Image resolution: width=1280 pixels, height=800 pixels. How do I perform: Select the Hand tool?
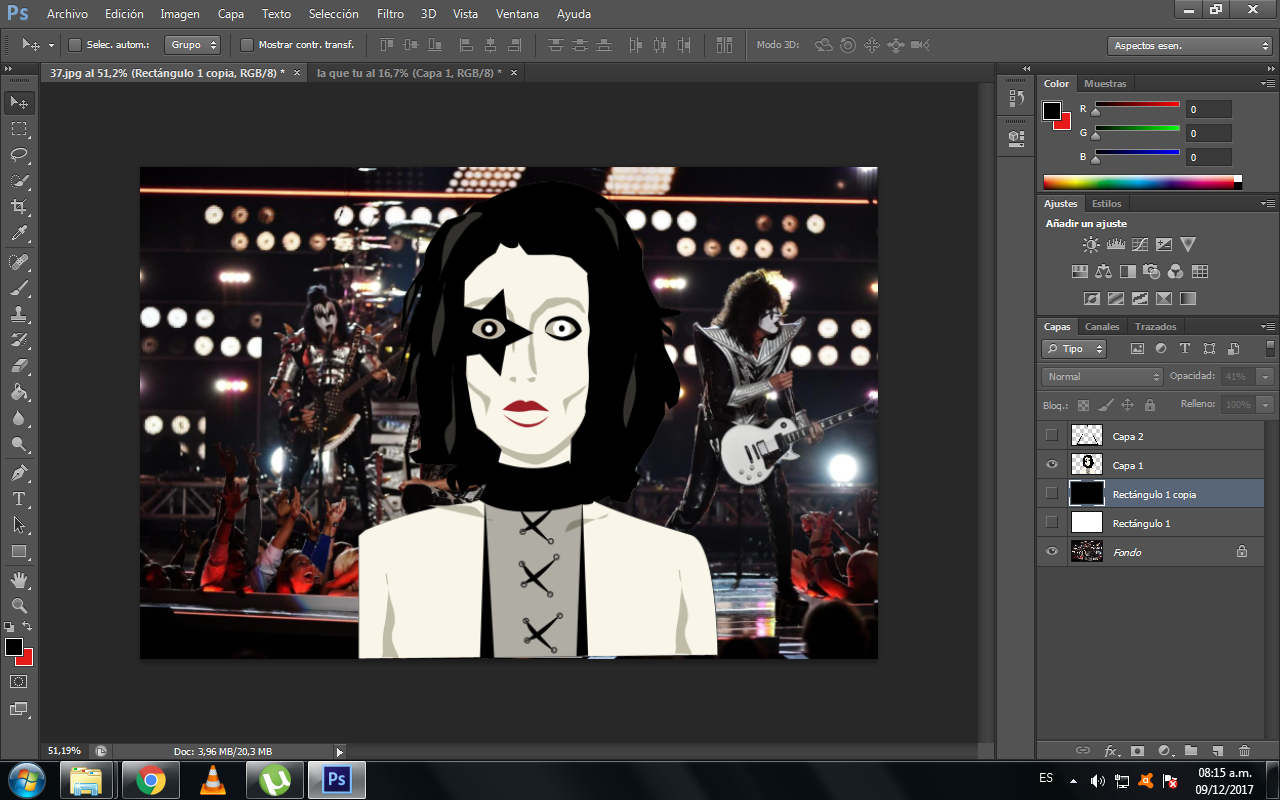[x=19, y=580]
